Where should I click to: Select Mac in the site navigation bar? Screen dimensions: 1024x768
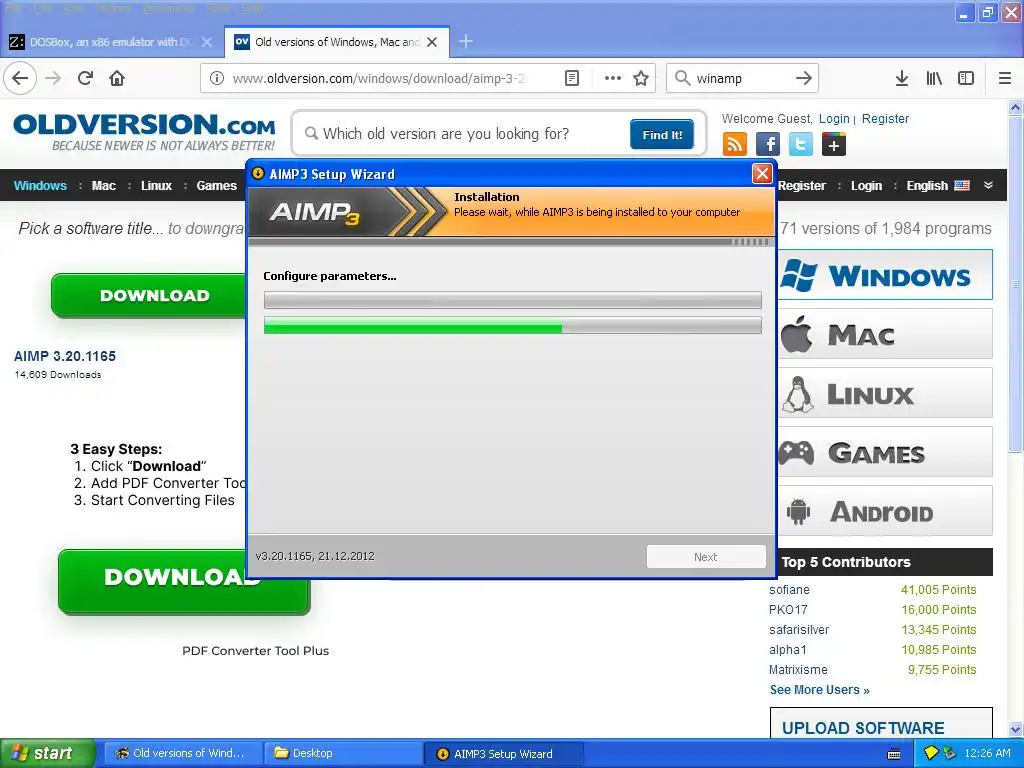pyautogui.click(x=104, y=185)
